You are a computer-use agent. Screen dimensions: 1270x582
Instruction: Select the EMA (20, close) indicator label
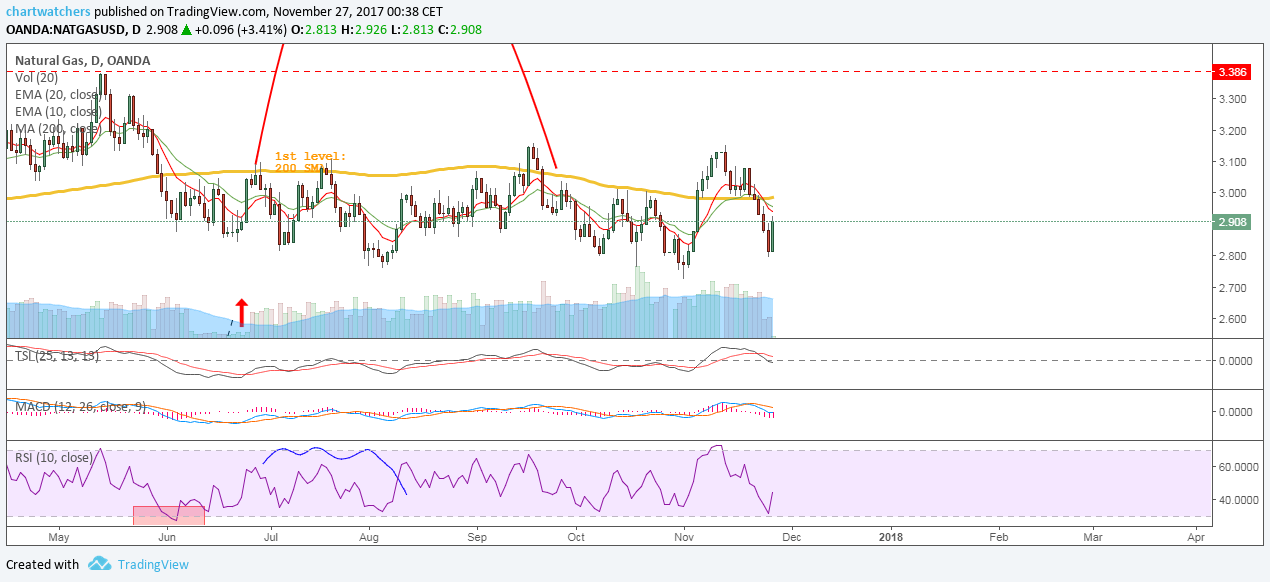pyautogui.click(x=57, y=94)
